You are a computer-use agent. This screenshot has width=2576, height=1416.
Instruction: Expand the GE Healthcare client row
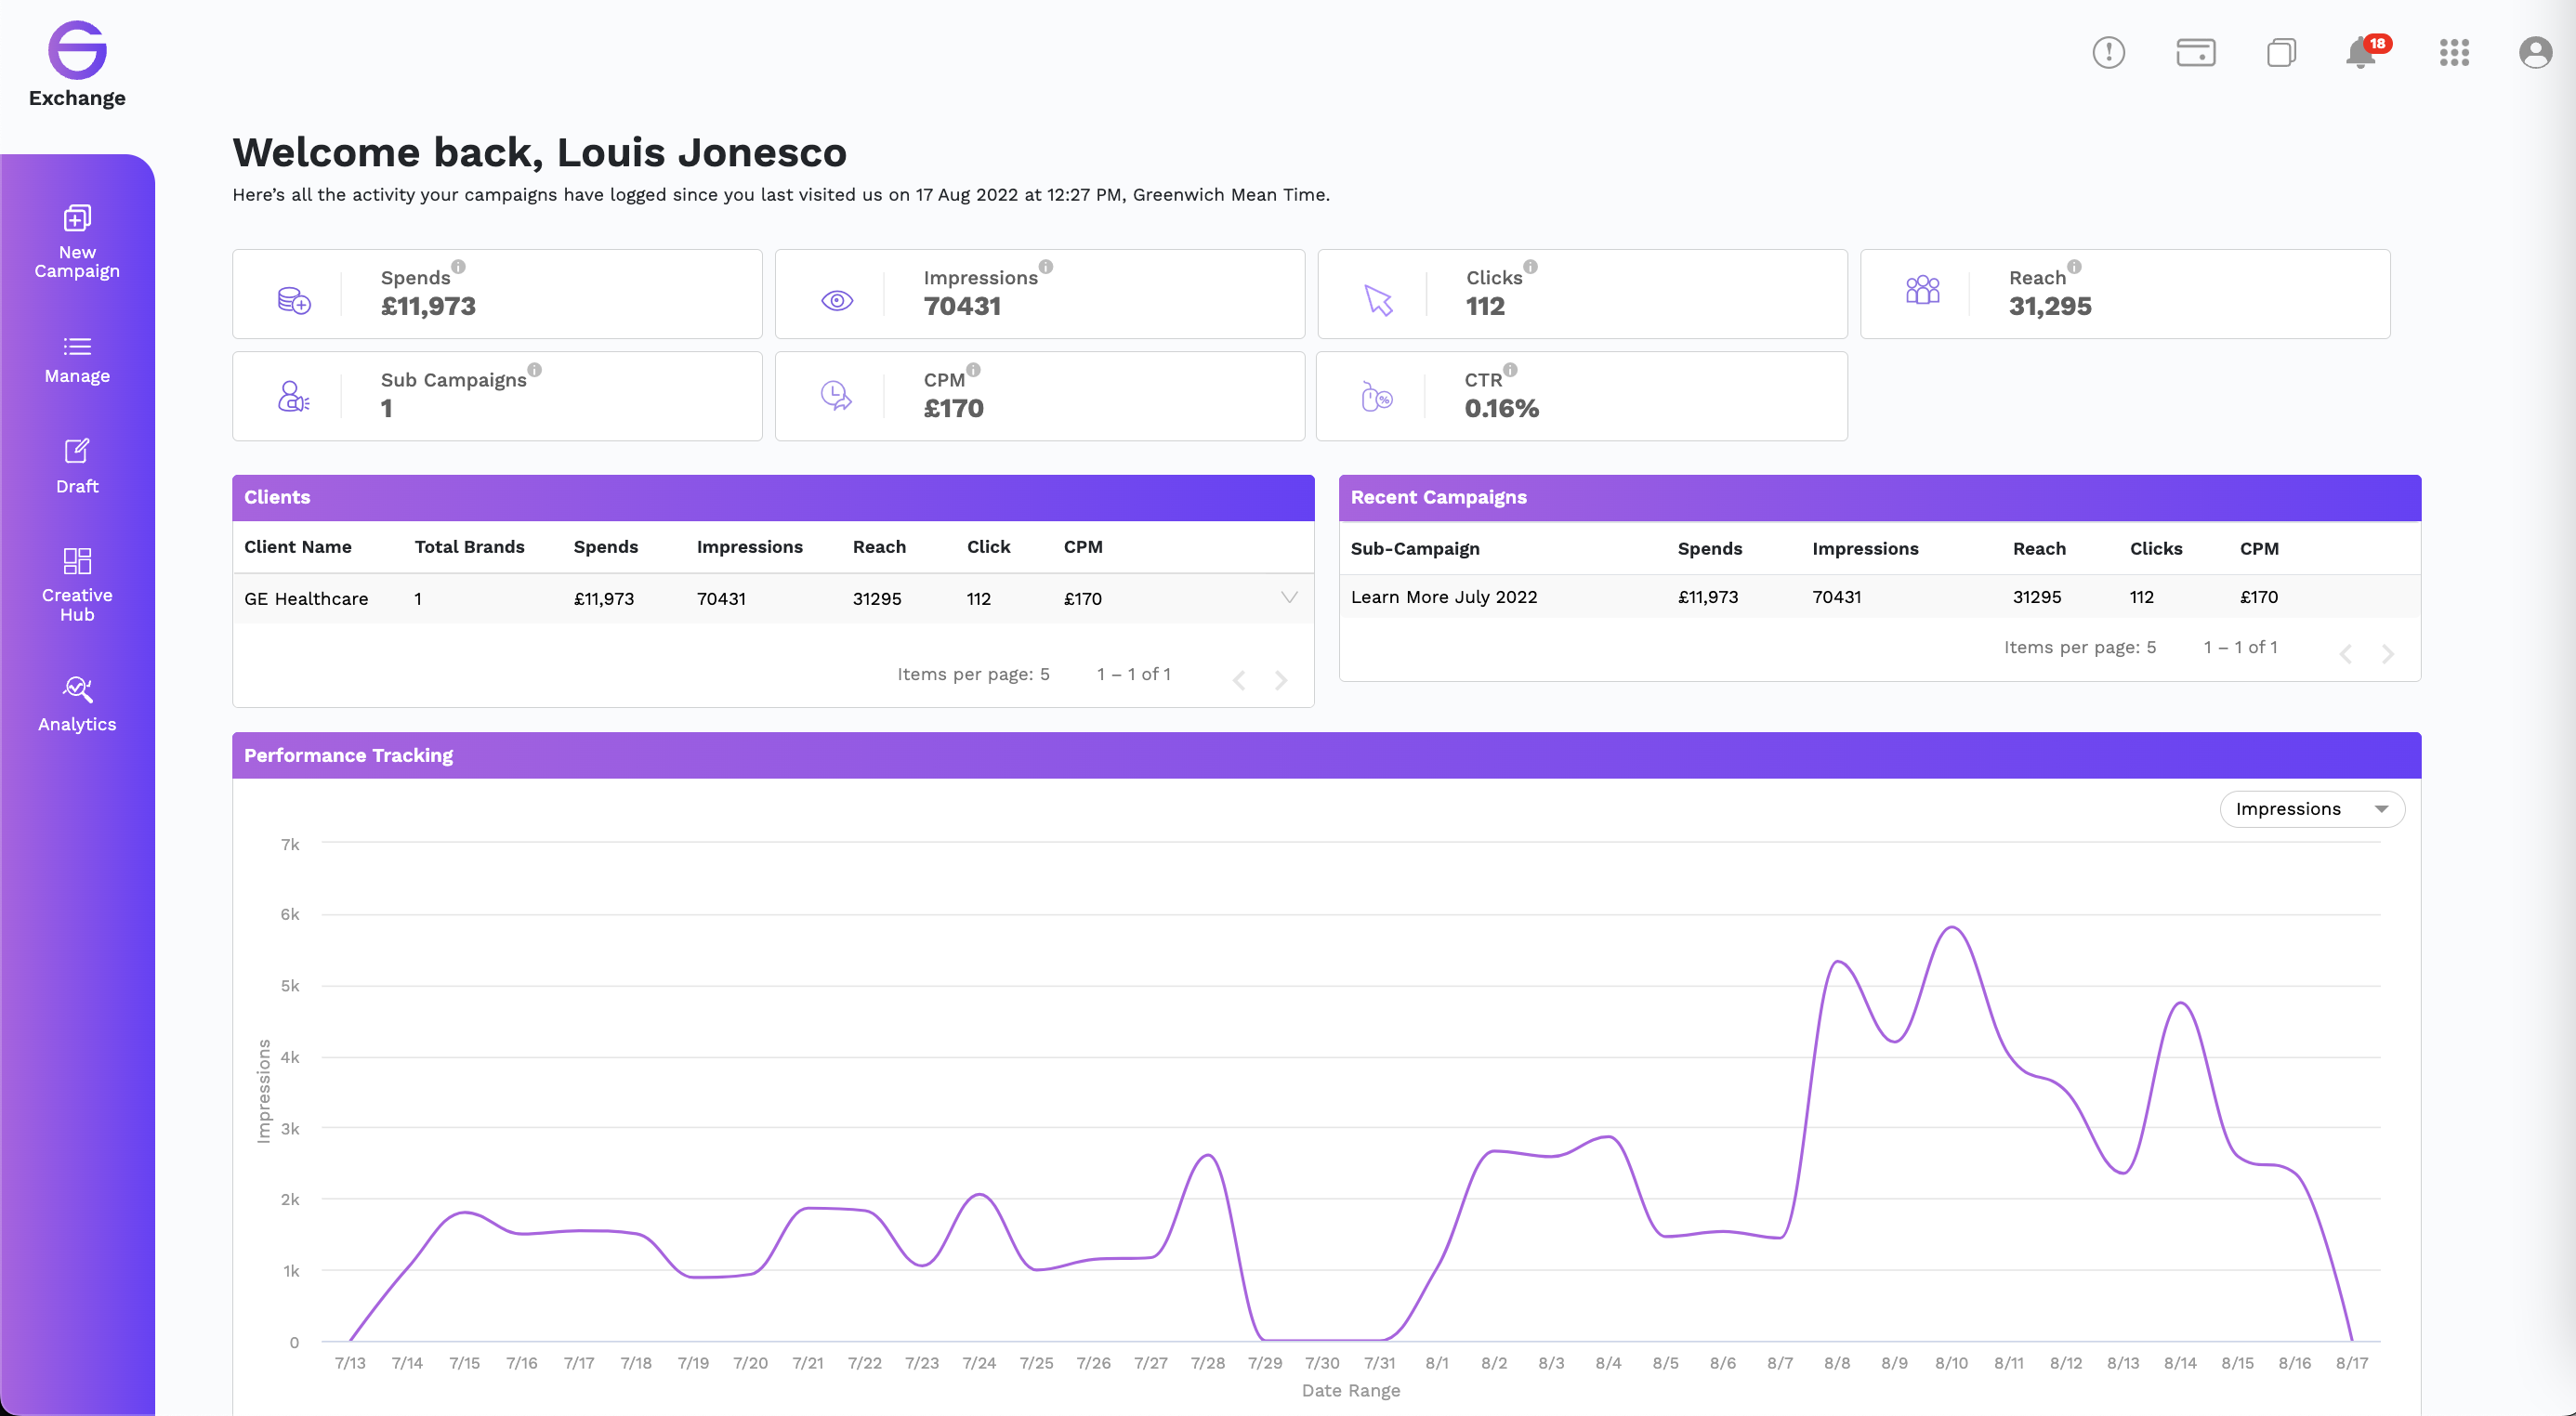coord(1288,598)
